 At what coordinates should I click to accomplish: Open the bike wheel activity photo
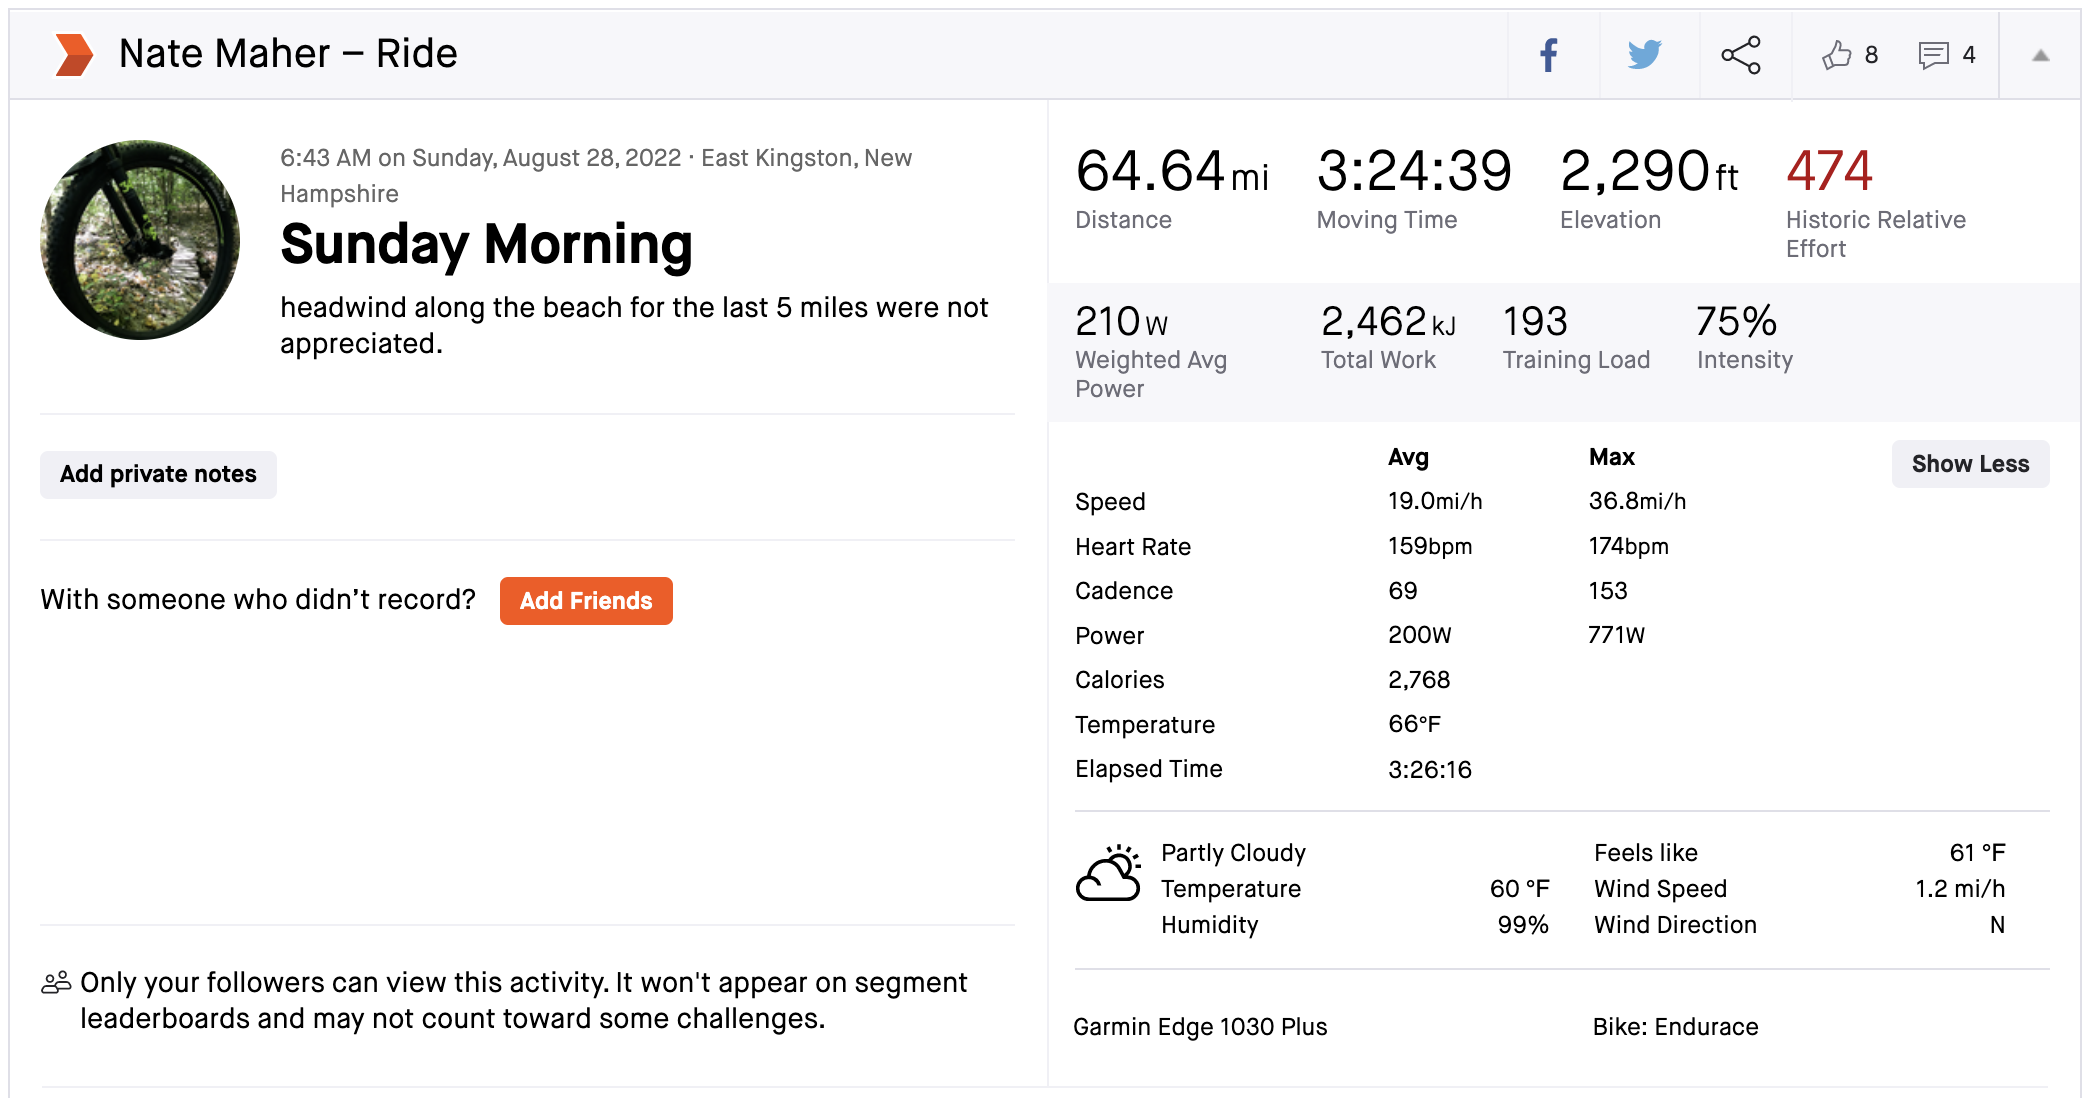tap(140, 240)
